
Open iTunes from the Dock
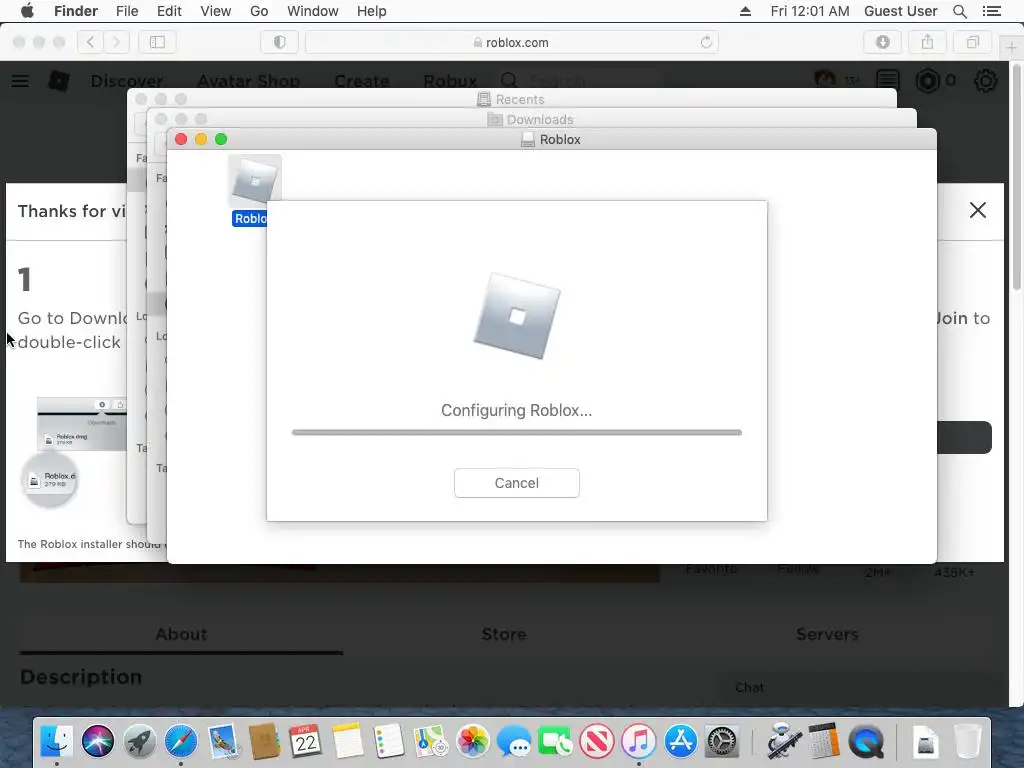pos(639,742)
